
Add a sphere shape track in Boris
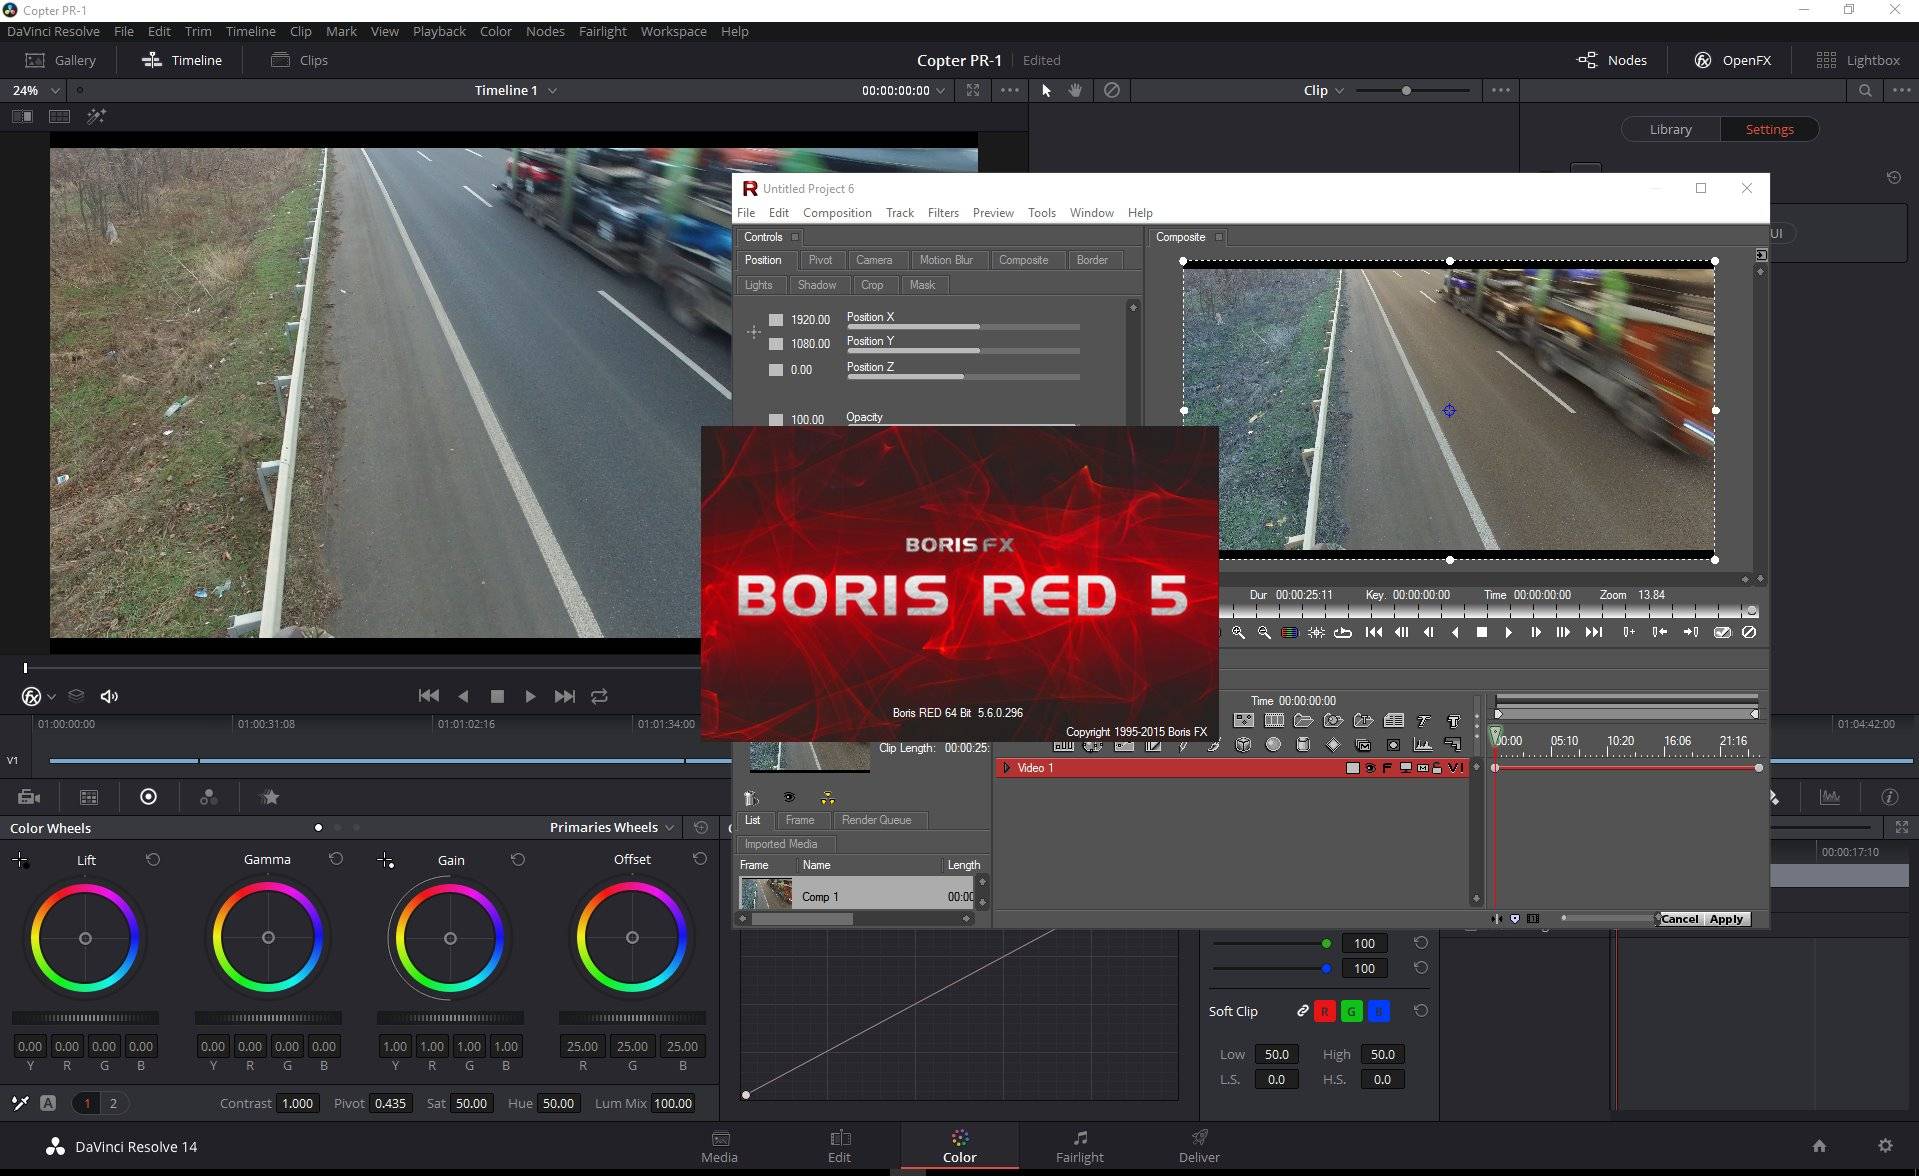coord(1273,744)
